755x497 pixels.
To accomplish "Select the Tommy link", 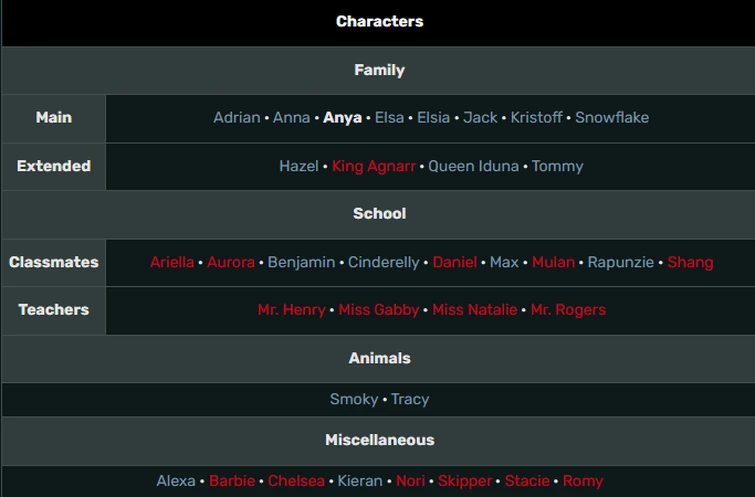I will tap(557, 166).
